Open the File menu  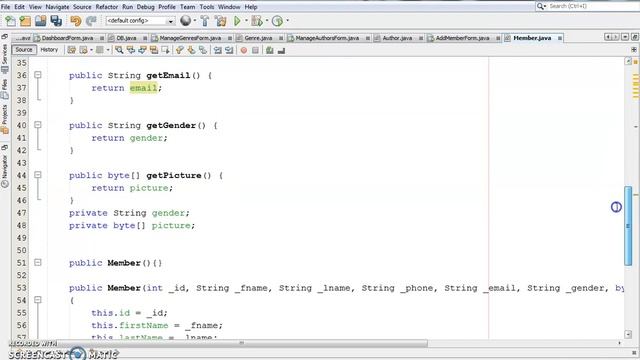tap(5, 7)
